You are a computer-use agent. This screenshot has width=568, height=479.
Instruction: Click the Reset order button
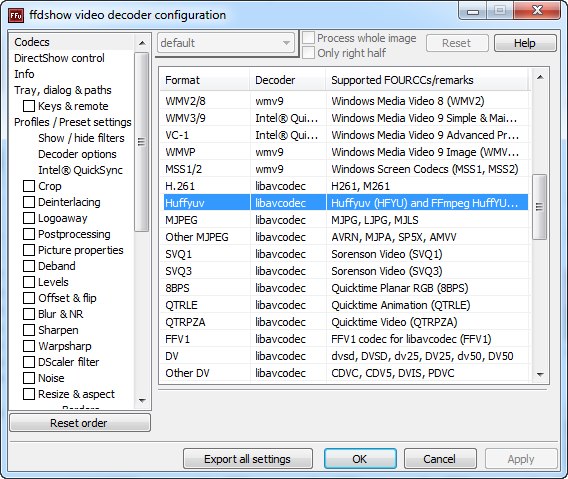coord(80,423)
